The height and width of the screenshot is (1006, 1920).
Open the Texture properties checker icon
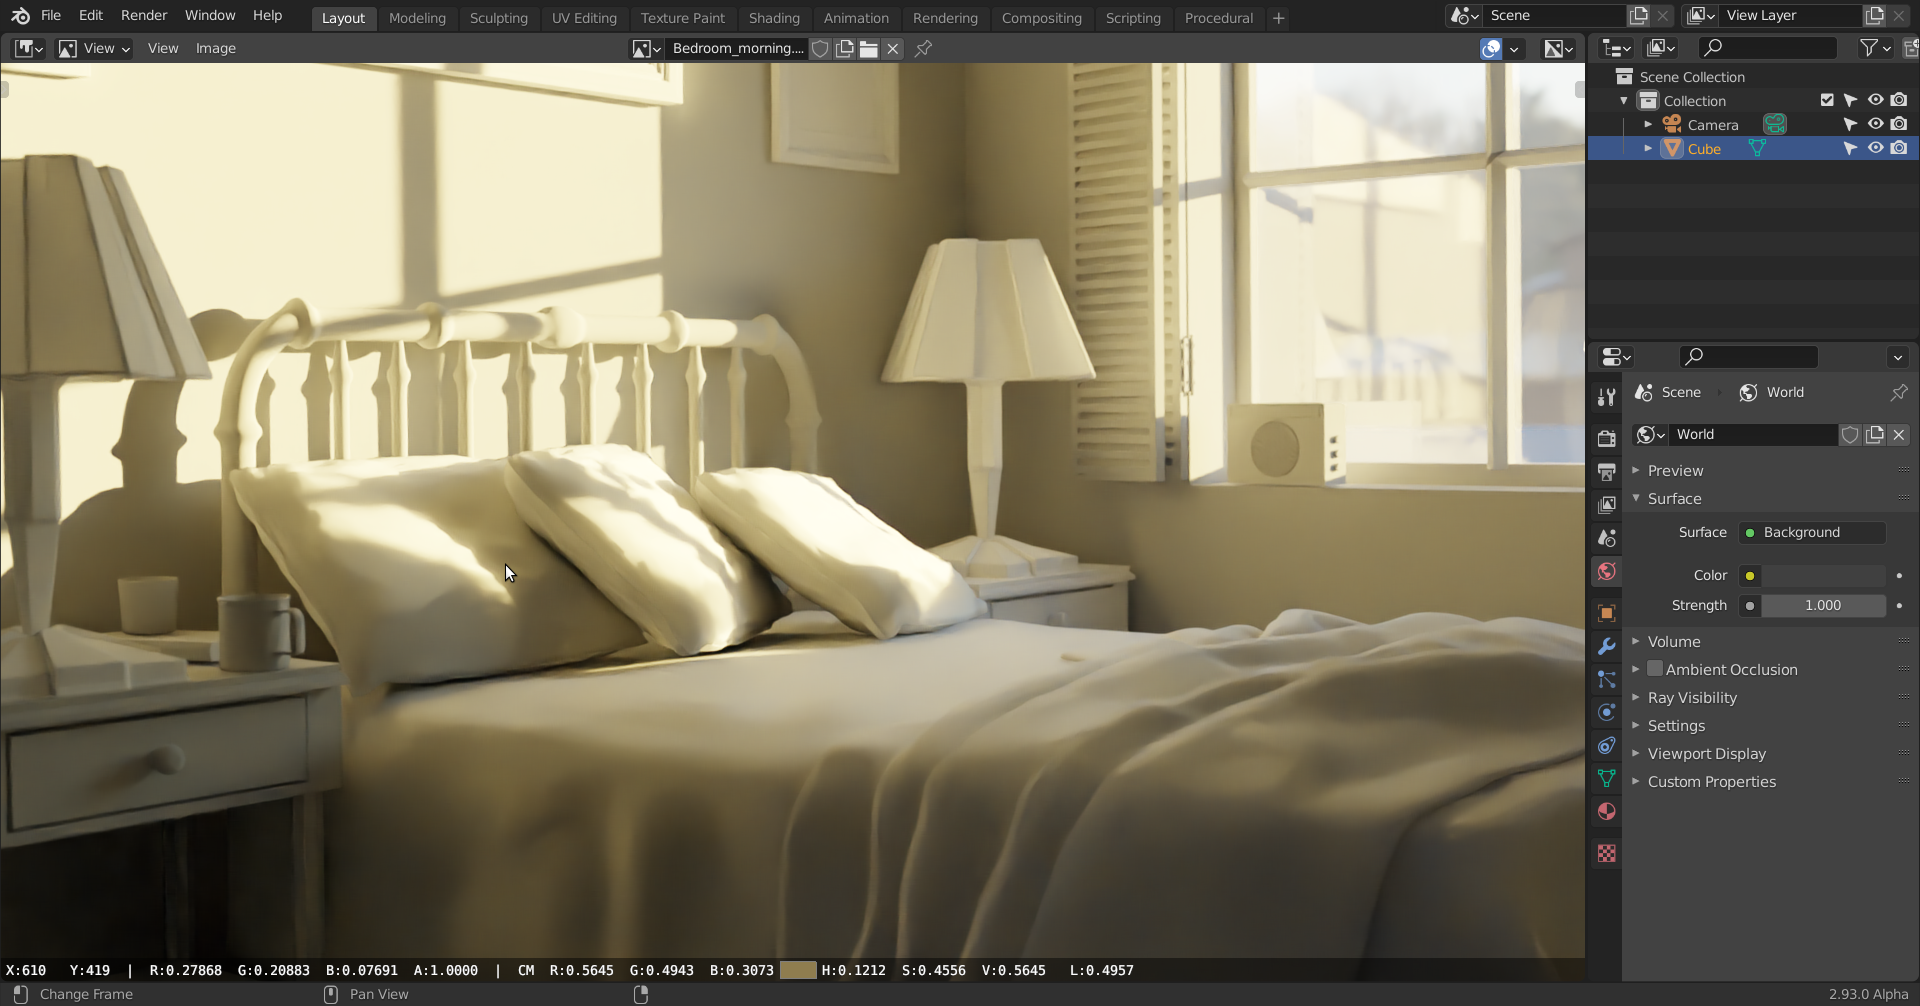click(x=1606, y=853)
